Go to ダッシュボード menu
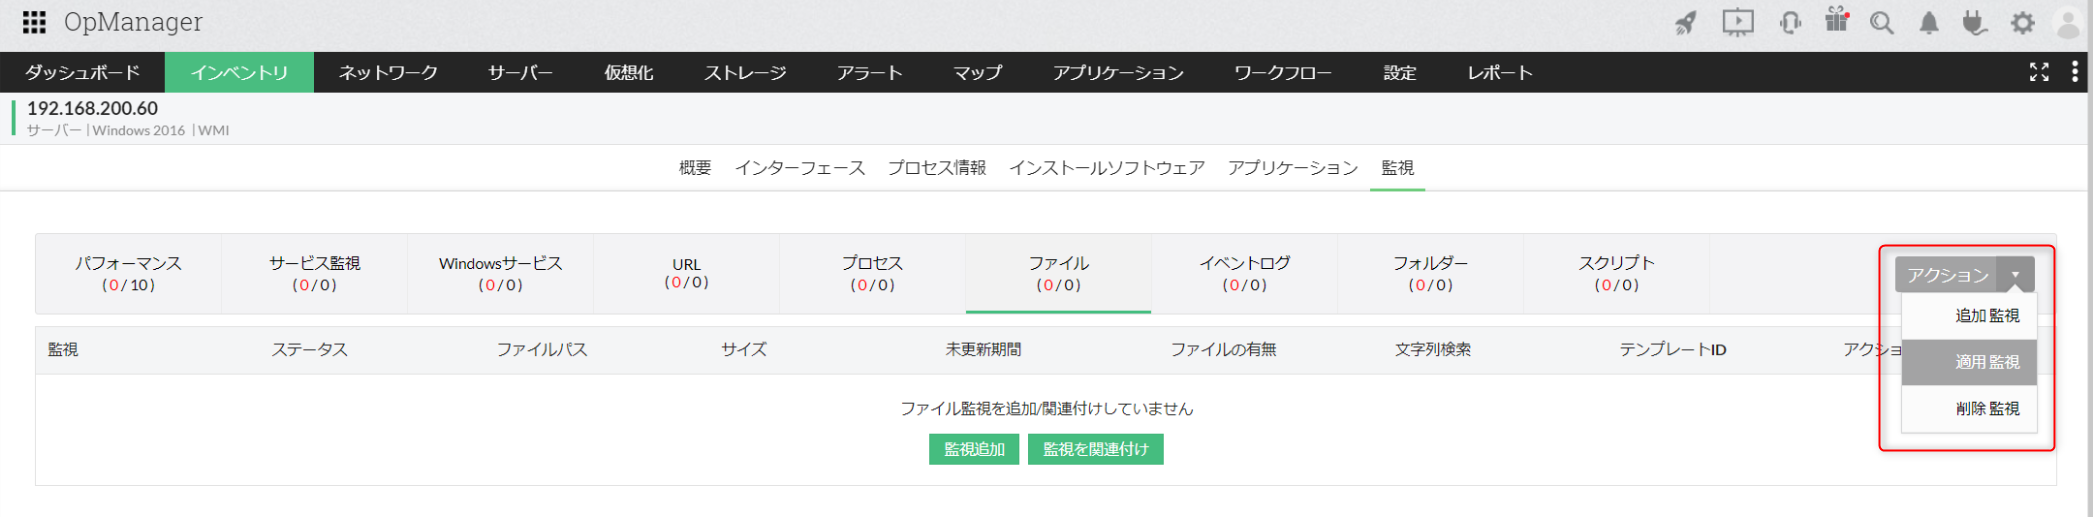2093x517 pixels. click(x=82, y=73)
